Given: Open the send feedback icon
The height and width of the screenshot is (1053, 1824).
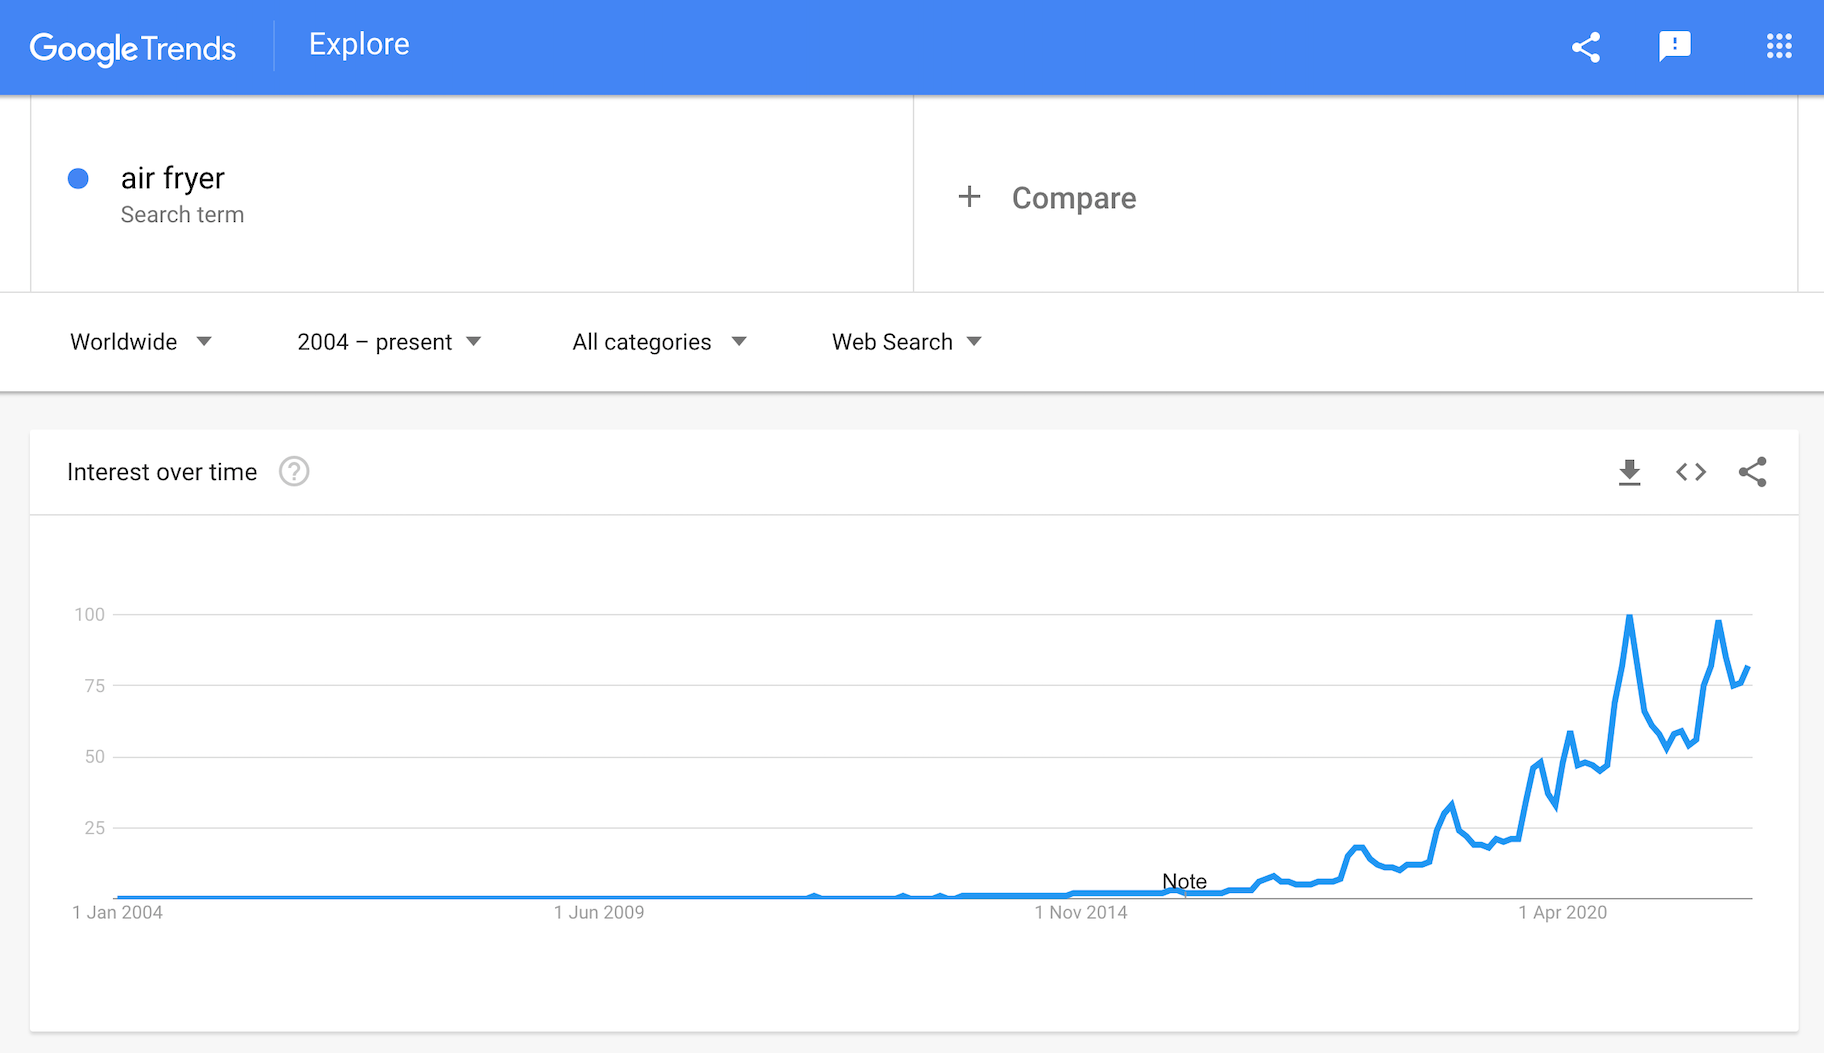Looking at the screenshot, I should 1674,46.
